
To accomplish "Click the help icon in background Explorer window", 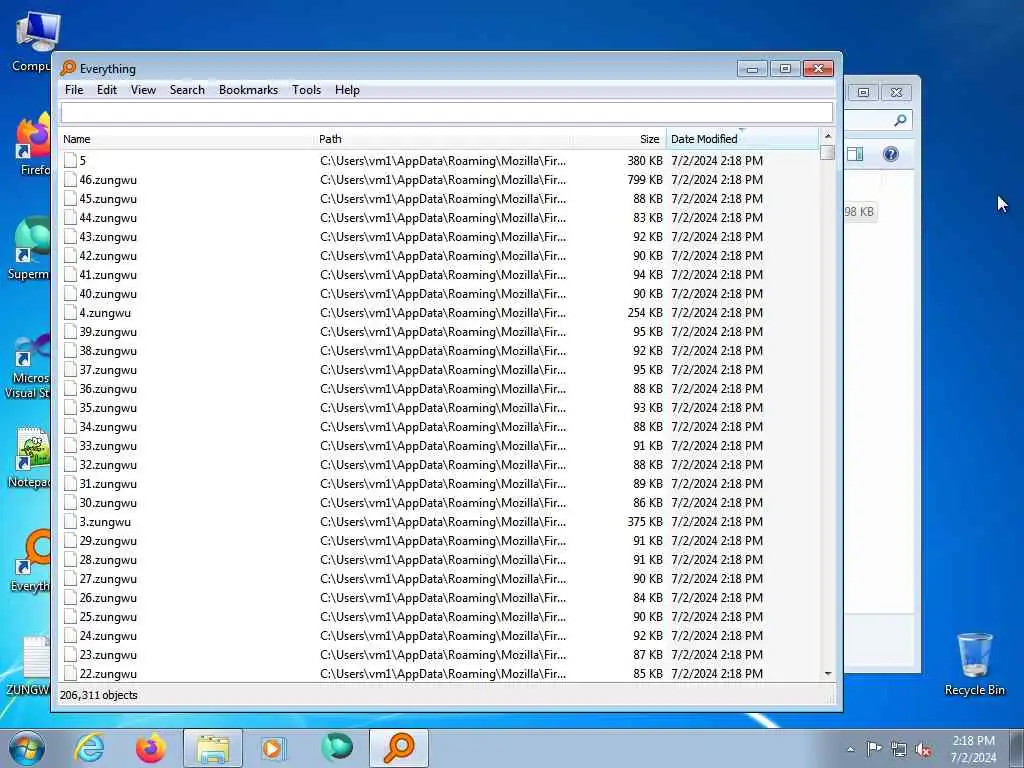I will [x=890, y=154].
